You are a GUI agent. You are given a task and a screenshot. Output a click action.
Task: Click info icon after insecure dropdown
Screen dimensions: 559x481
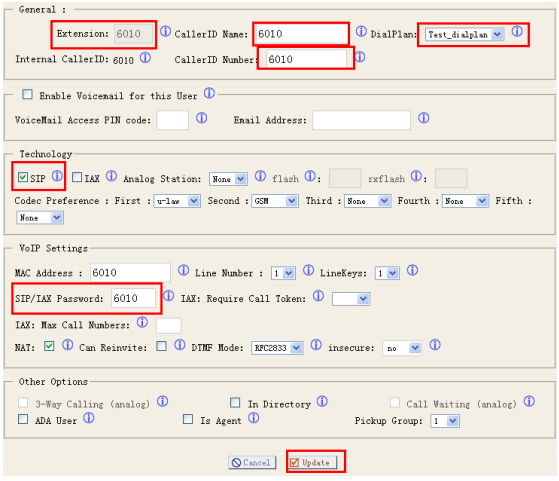[x=435, y=345]
